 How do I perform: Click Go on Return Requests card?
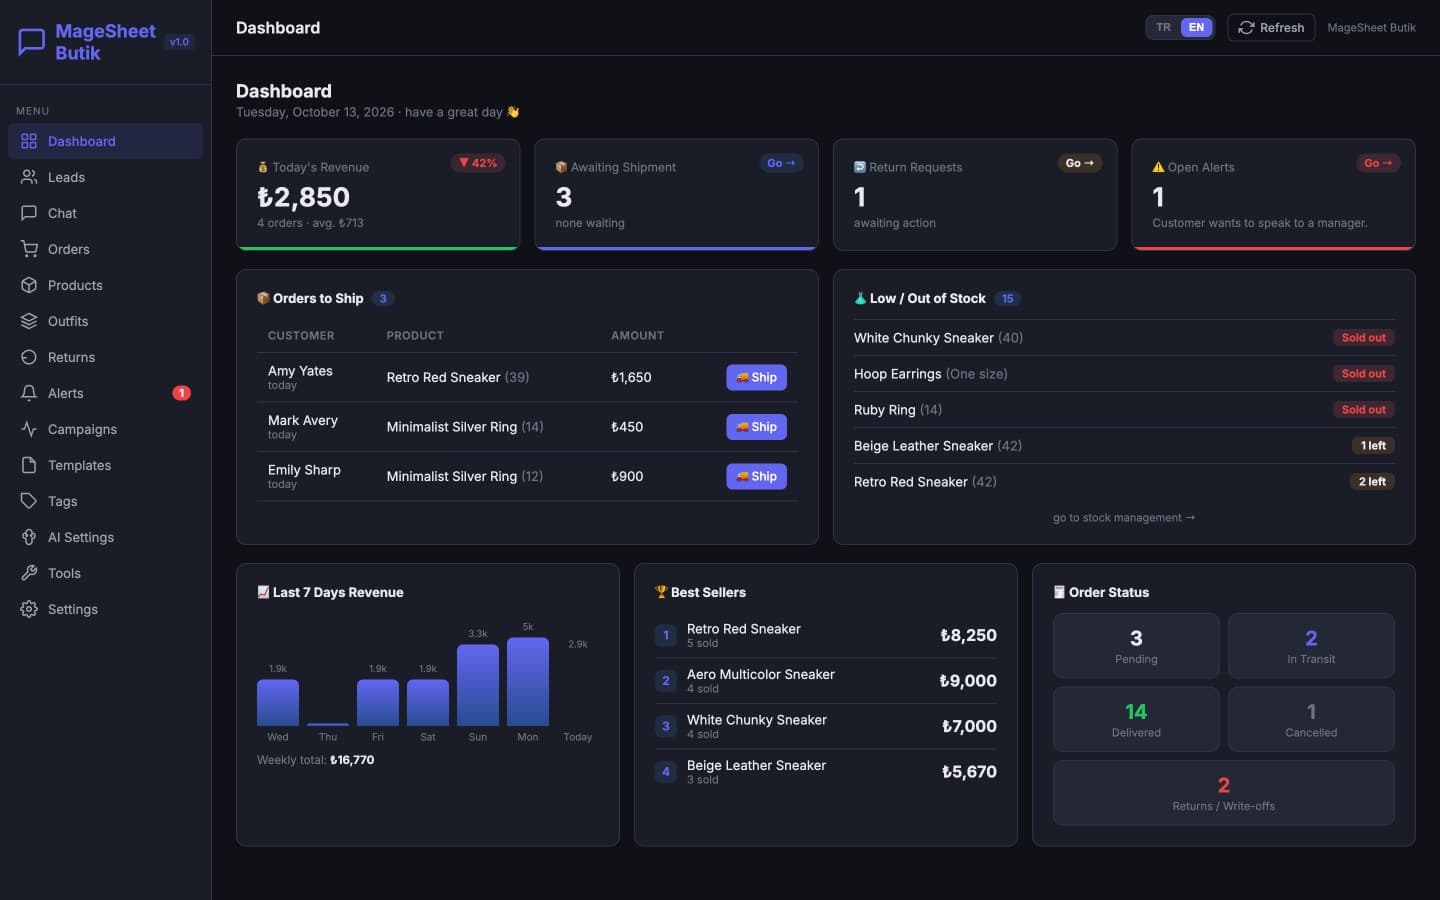point(1080,163)
